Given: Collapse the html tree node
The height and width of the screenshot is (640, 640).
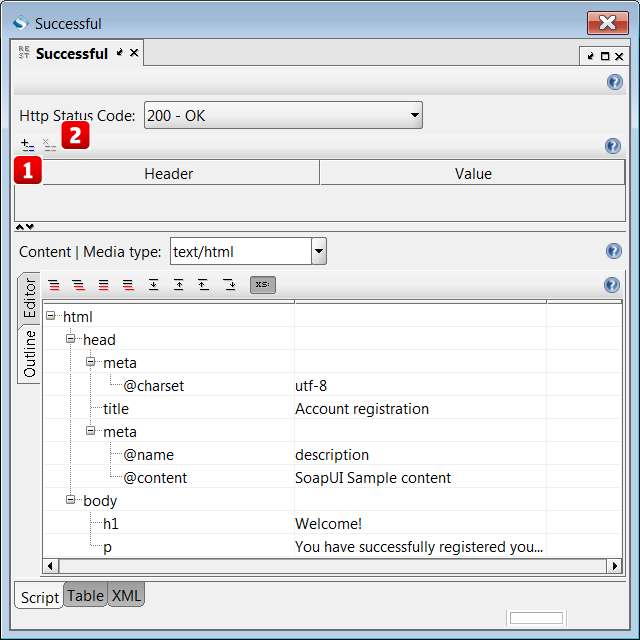Looking at the screenshot, I should [x=51, y=316].
